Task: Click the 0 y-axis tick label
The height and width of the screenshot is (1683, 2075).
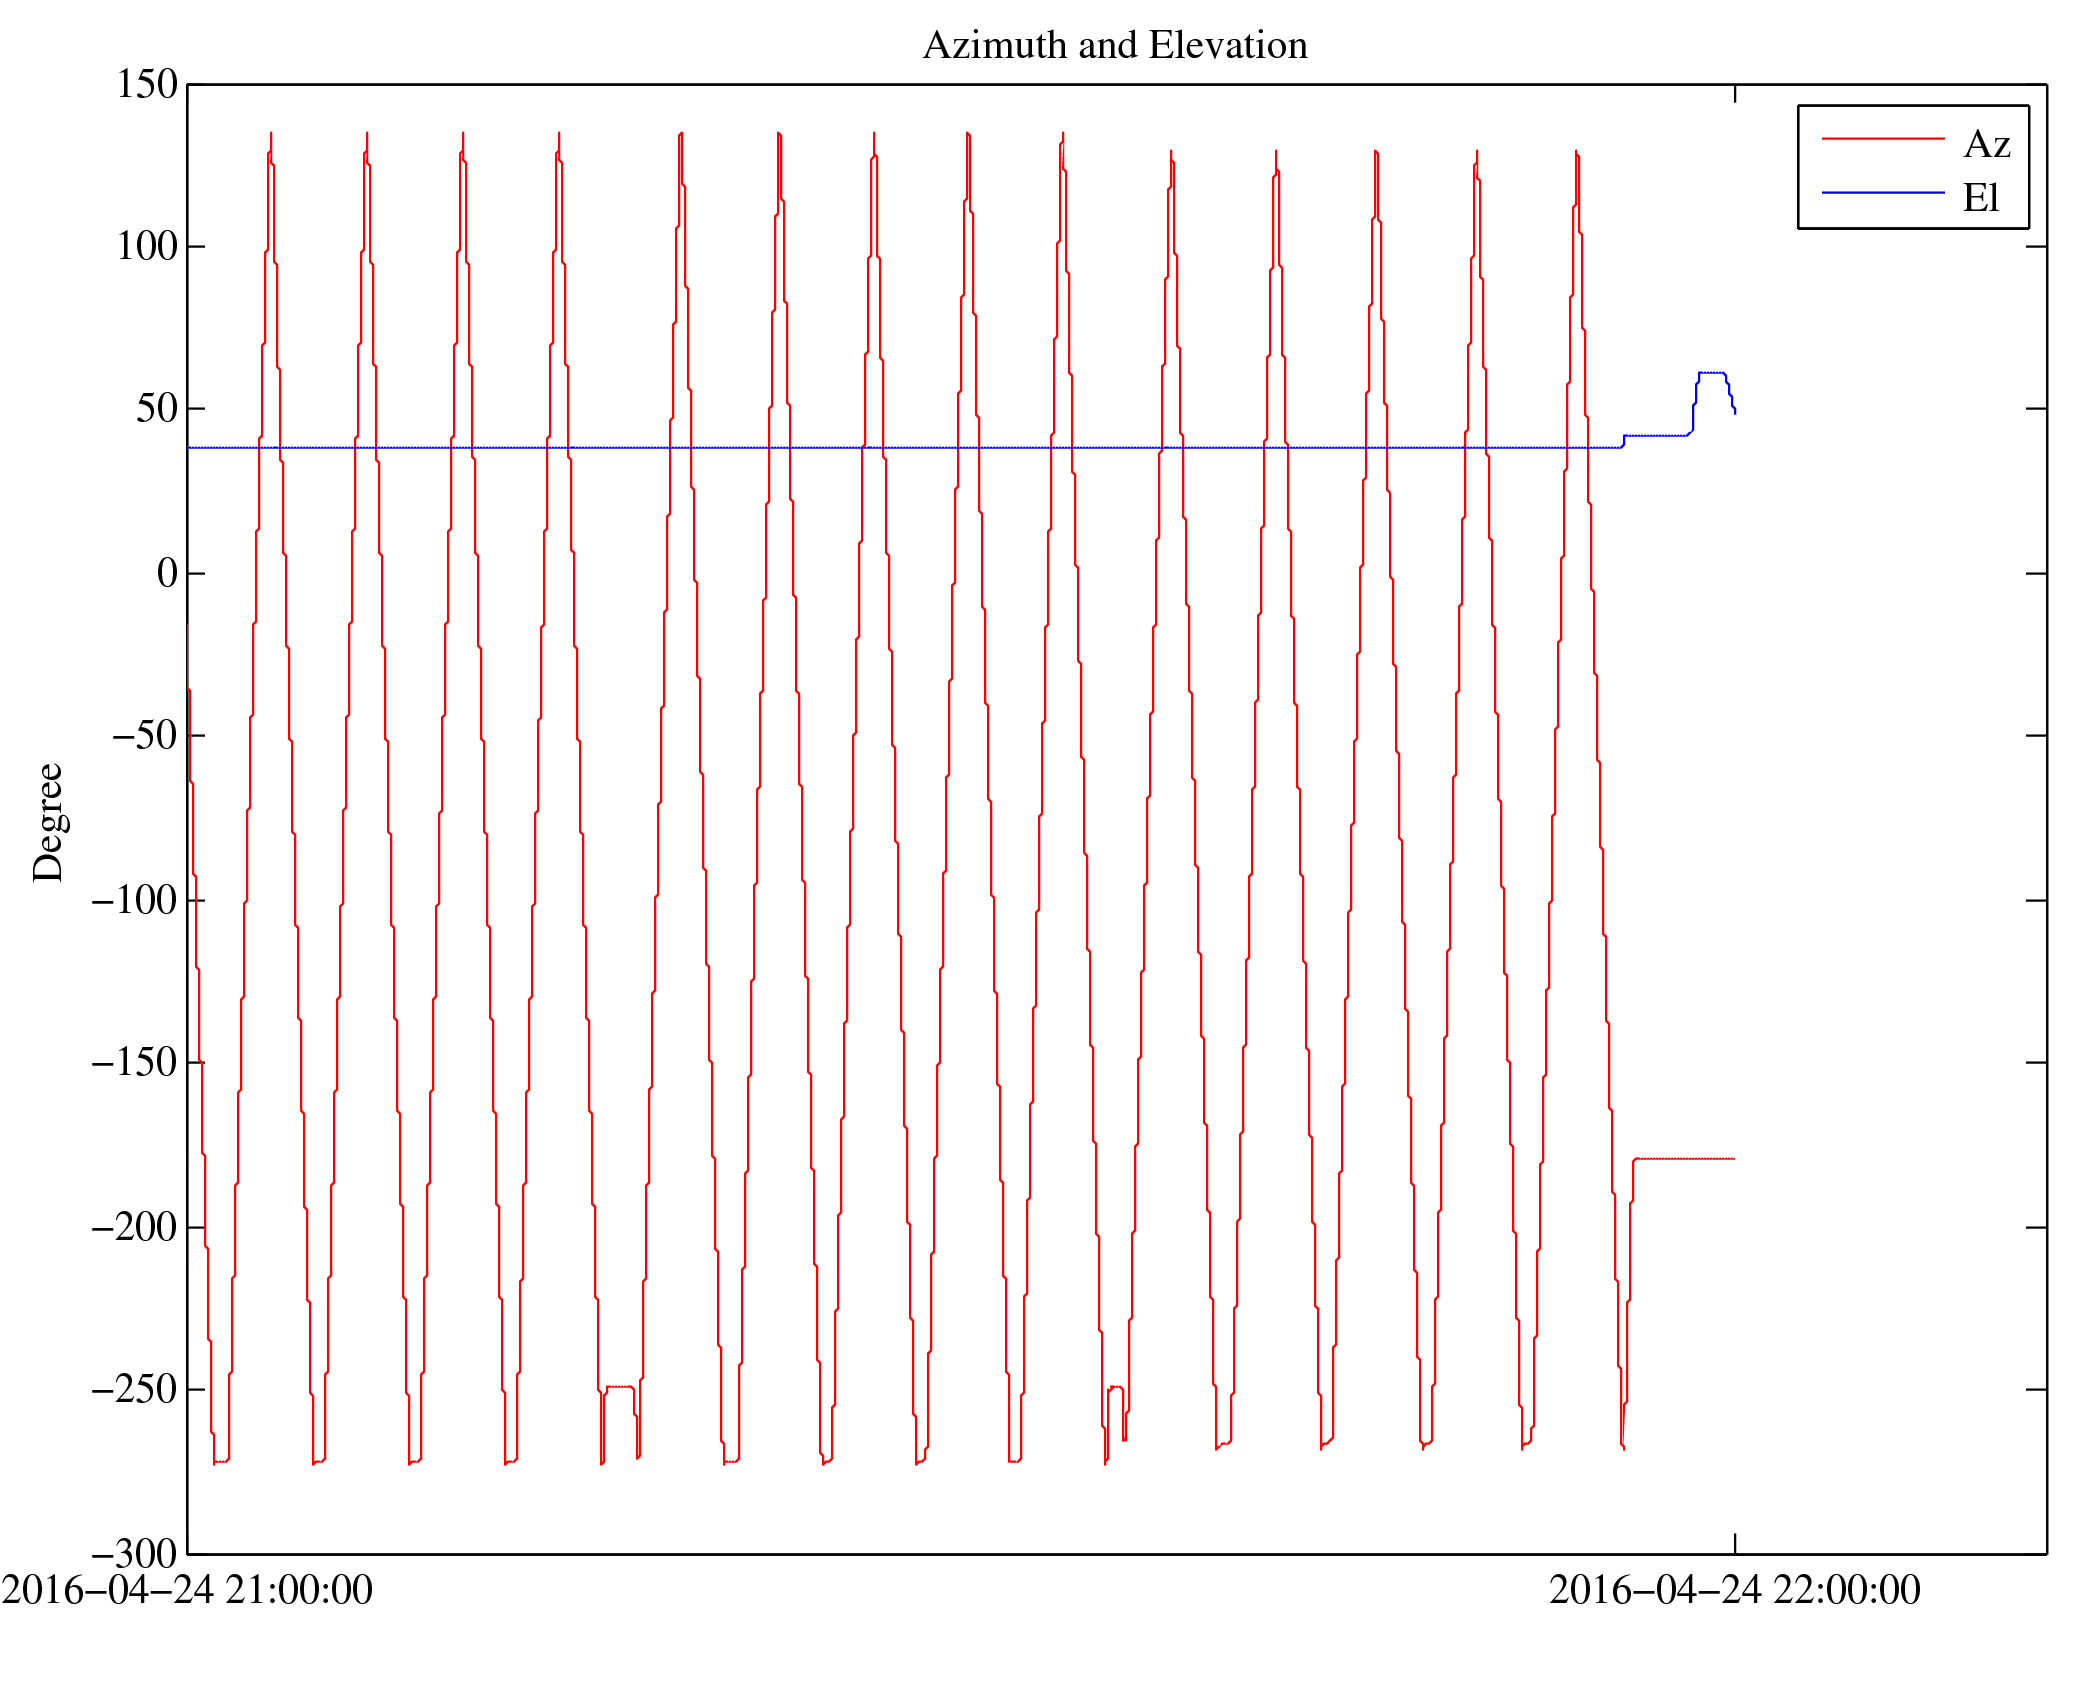Action: [167, 574]
